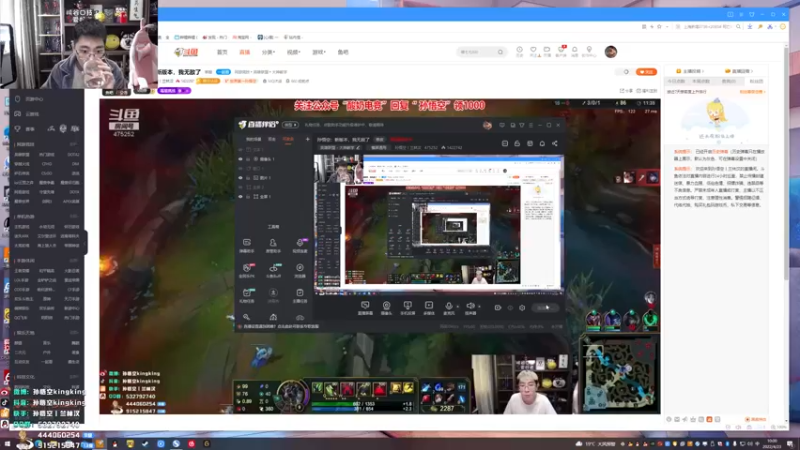
Task: Toggle the lock on 图片 1 layer
Action: click(248, 178)
